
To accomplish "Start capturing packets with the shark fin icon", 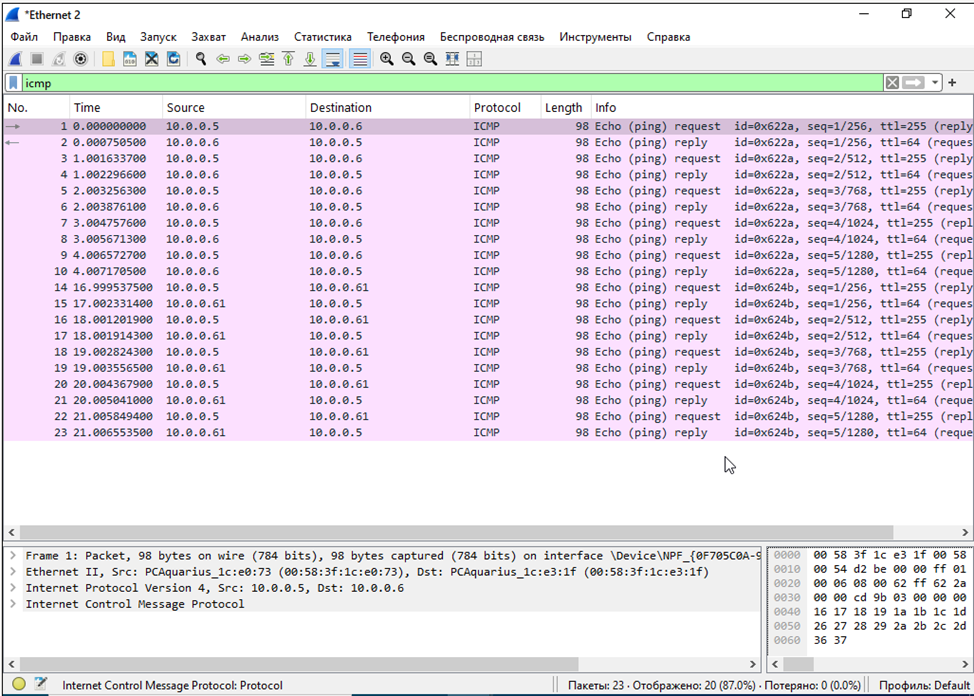I will point(16,59).
